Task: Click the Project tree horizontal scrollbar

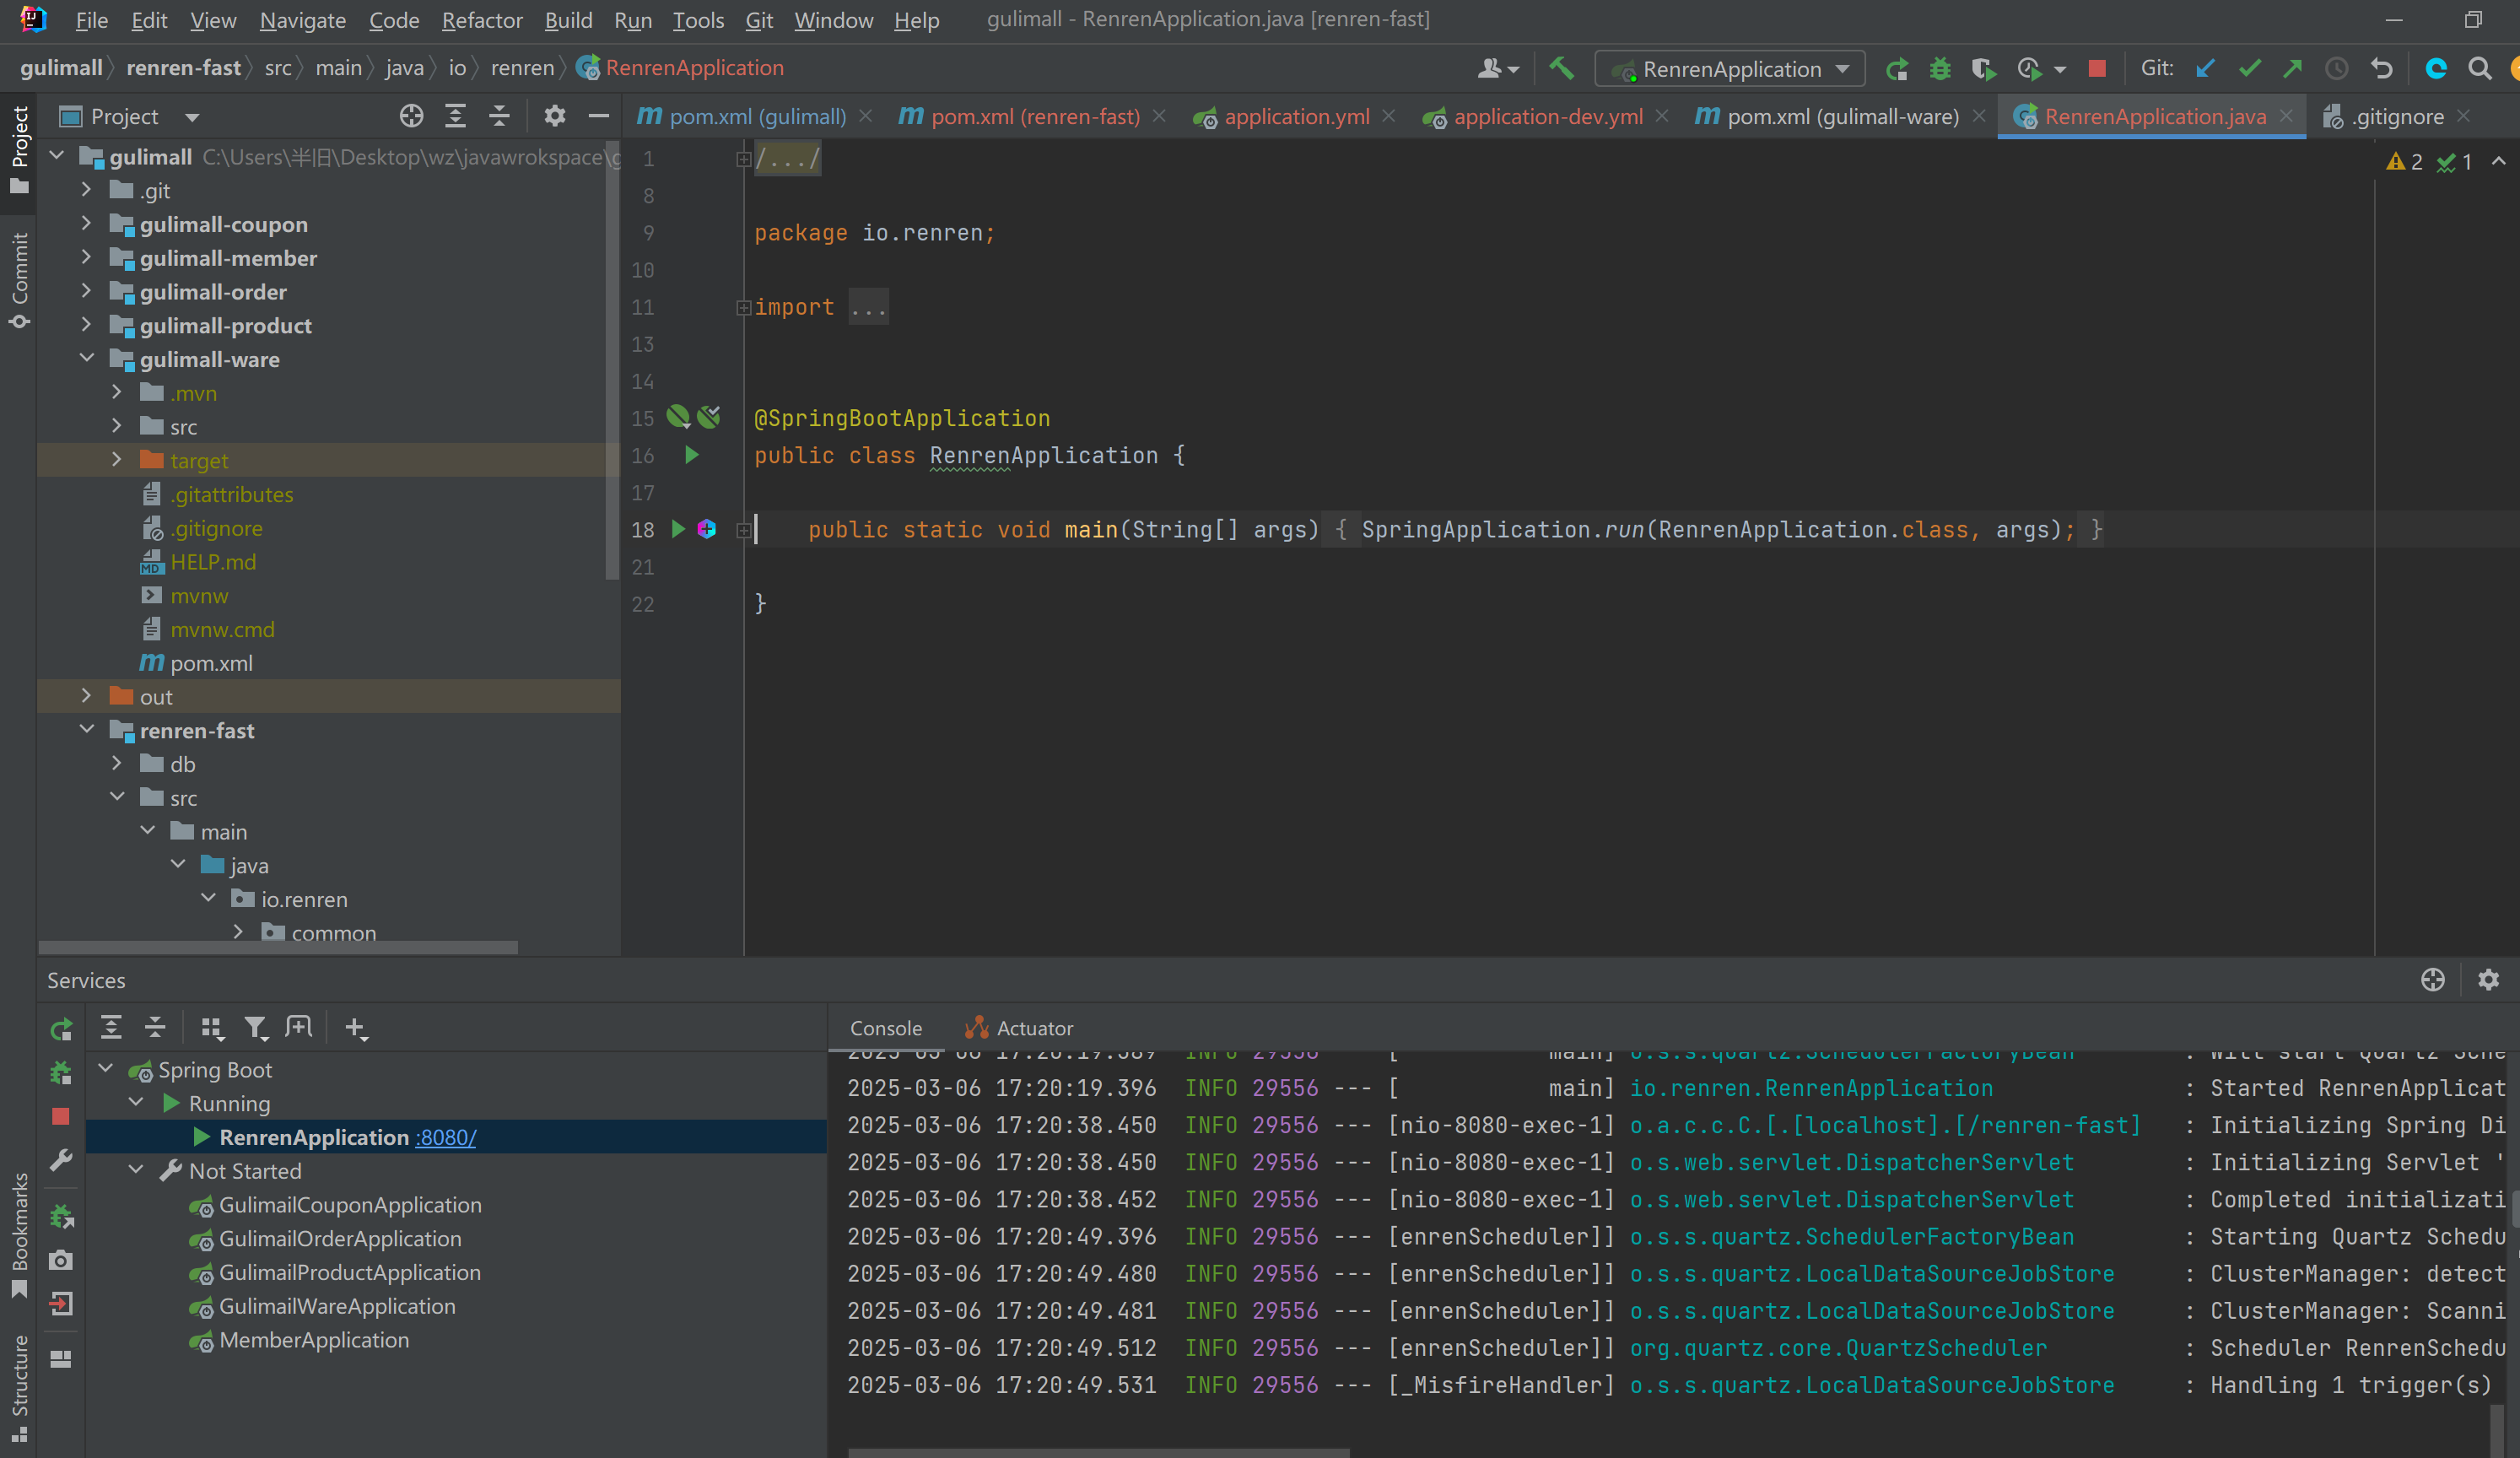Action: pyautogui.click(x=278, y=947)
